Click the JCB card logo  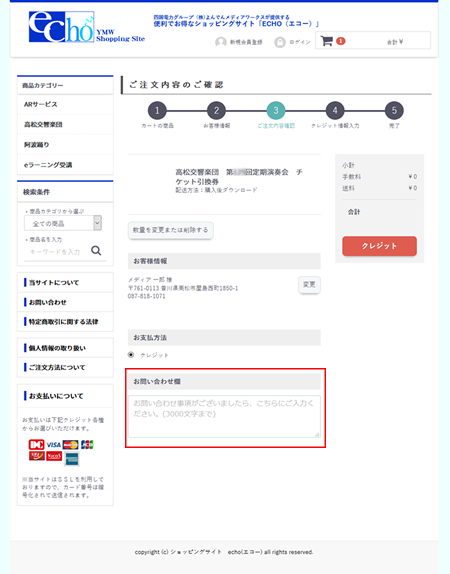[x=87, y=444]
